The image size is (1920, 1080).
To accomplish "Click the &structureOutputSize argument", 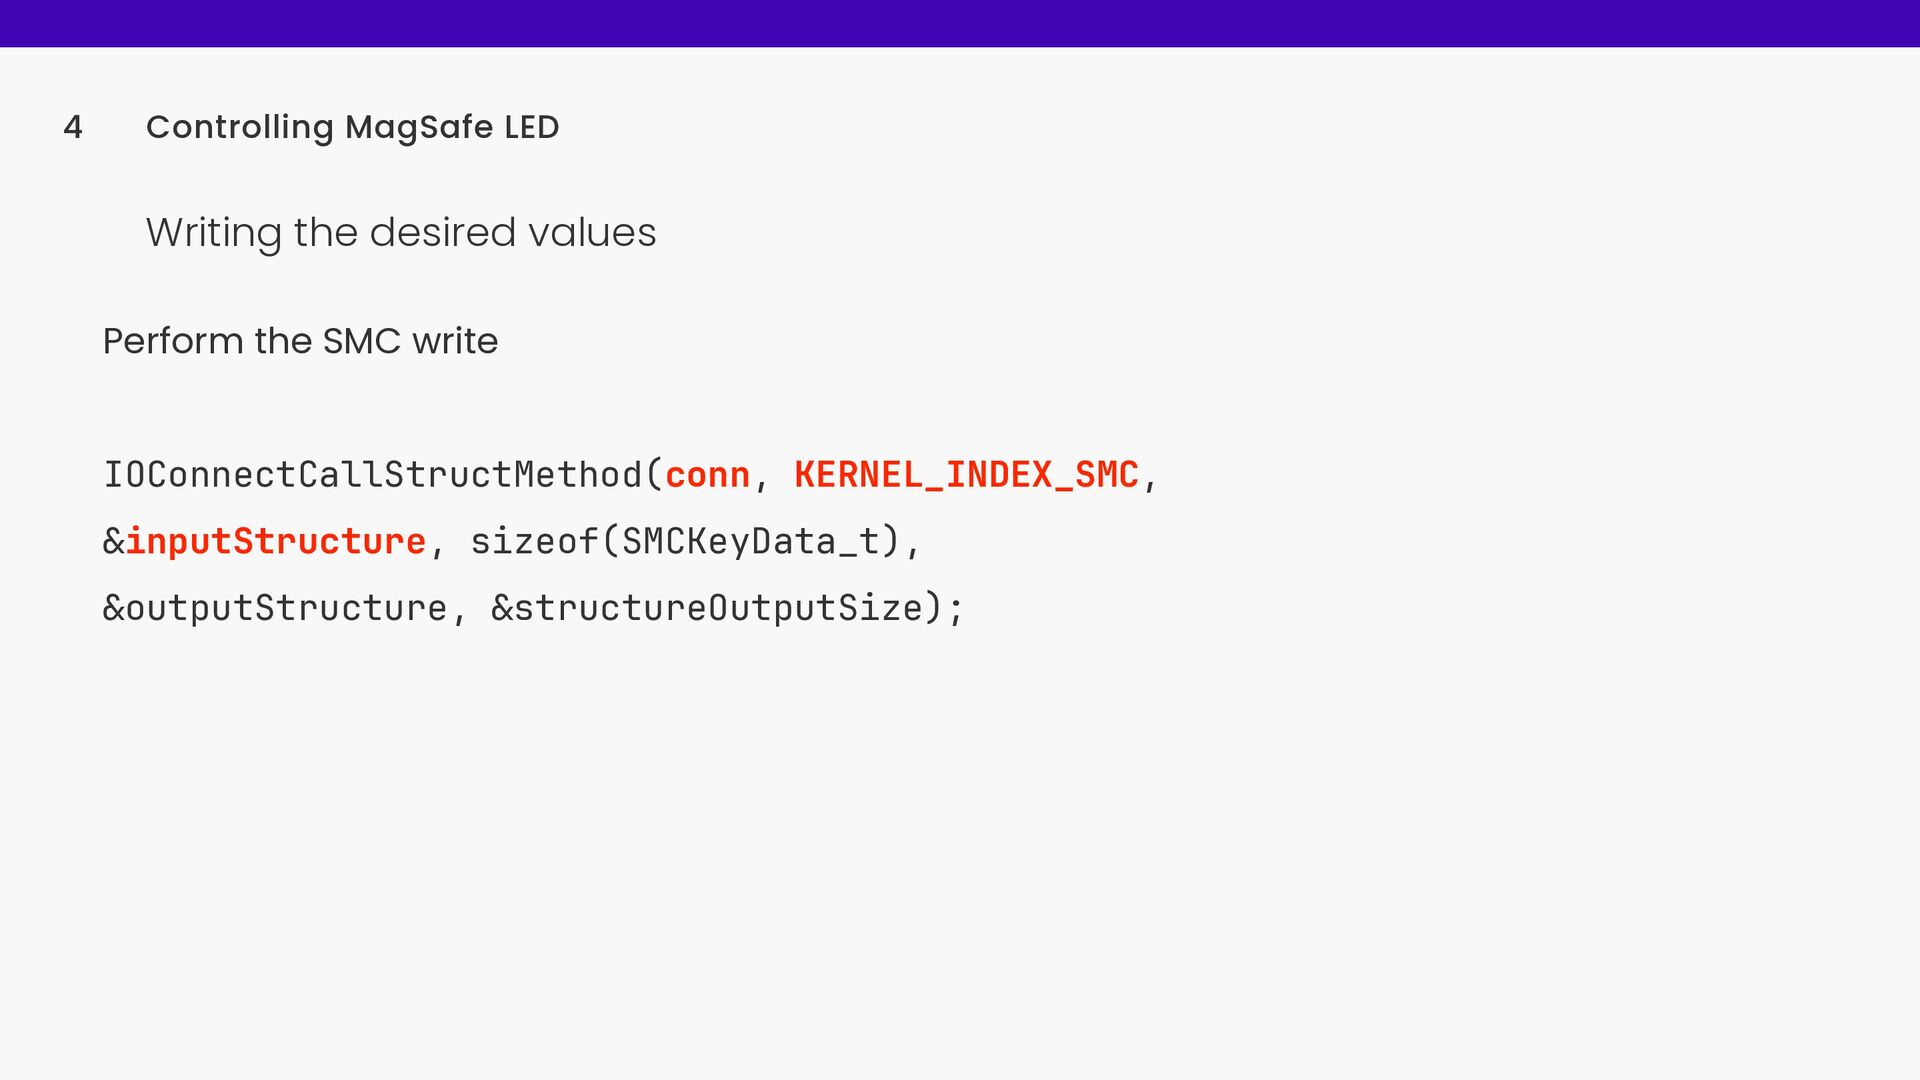I will click(707, 608).
